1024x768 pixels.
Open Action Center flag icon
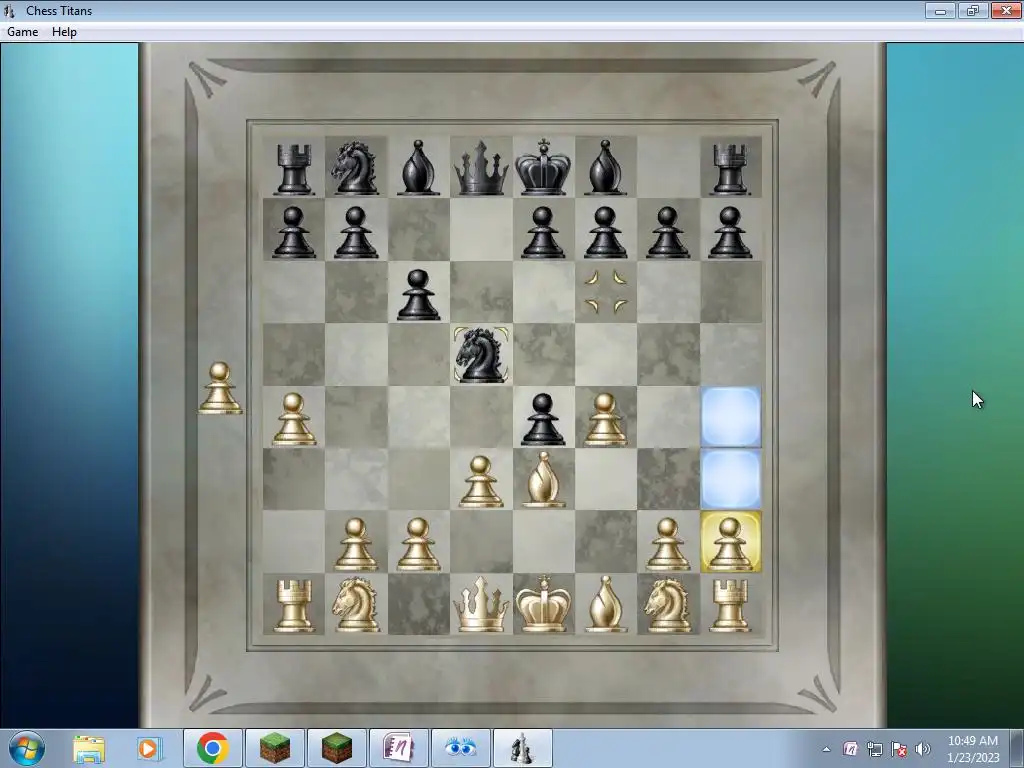coord(899,749)
